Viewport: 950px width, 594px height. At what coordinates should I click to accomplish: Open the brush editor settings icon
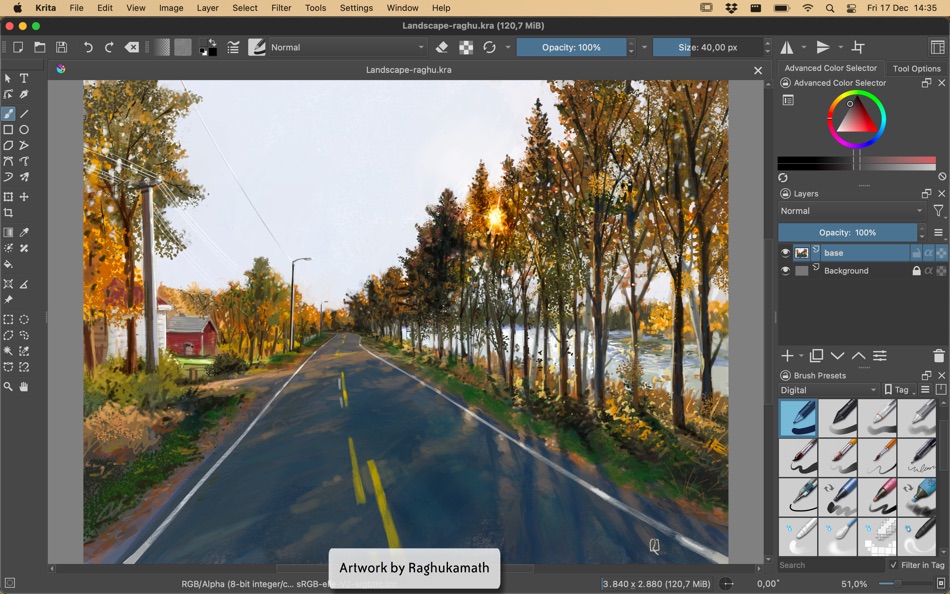(x=233, y=47)
